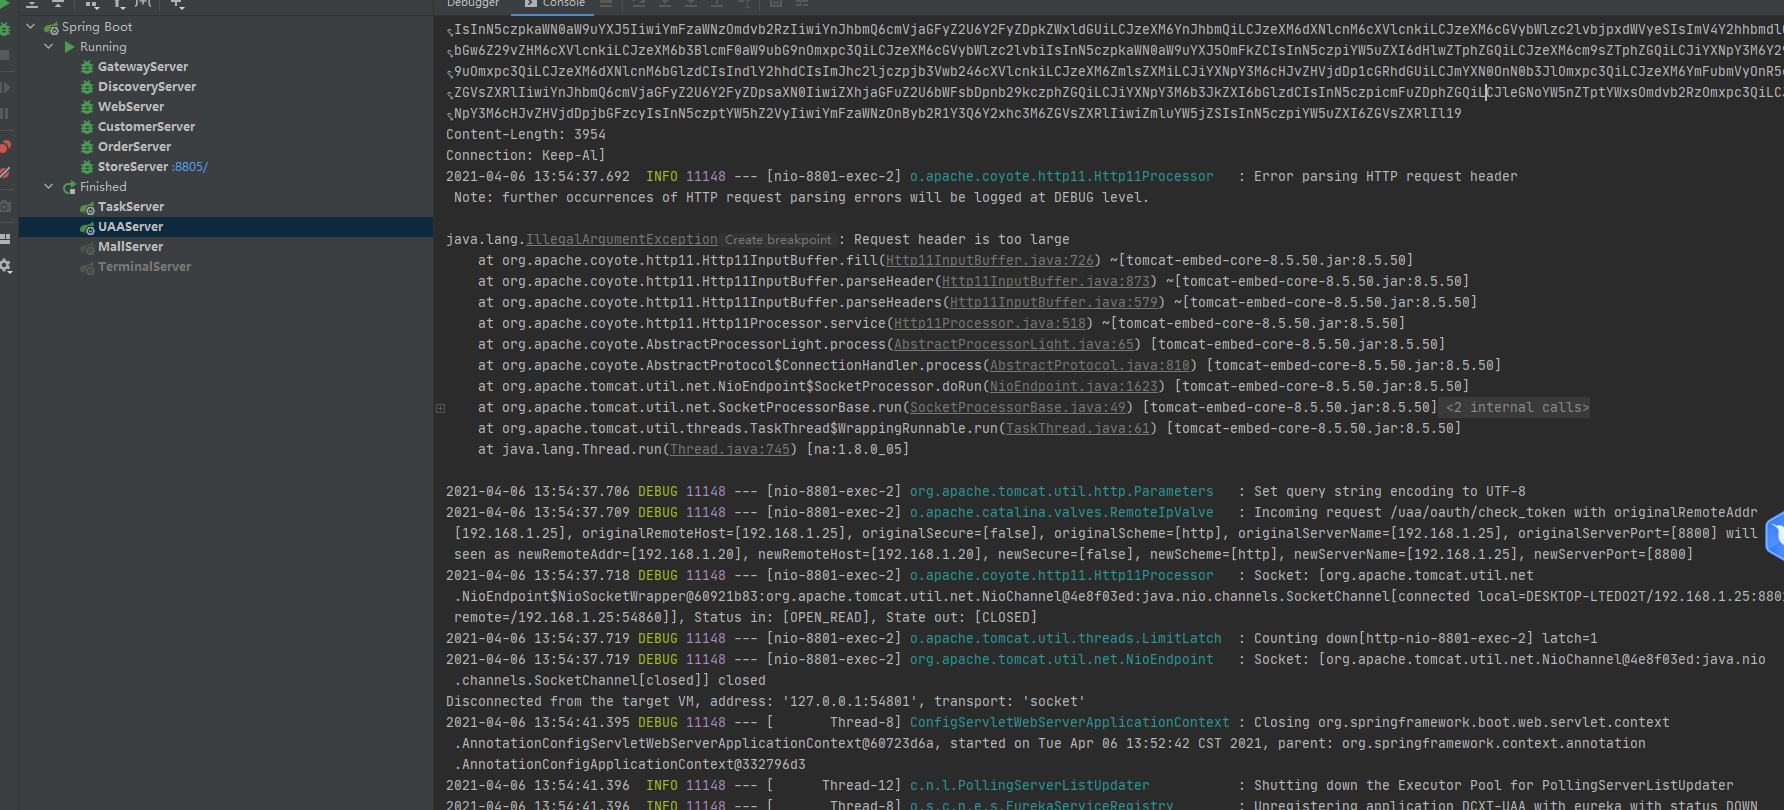The image size is (1784, 810).
Task: Click the StoreServer debug bug icon
Action: click(87, 167)
